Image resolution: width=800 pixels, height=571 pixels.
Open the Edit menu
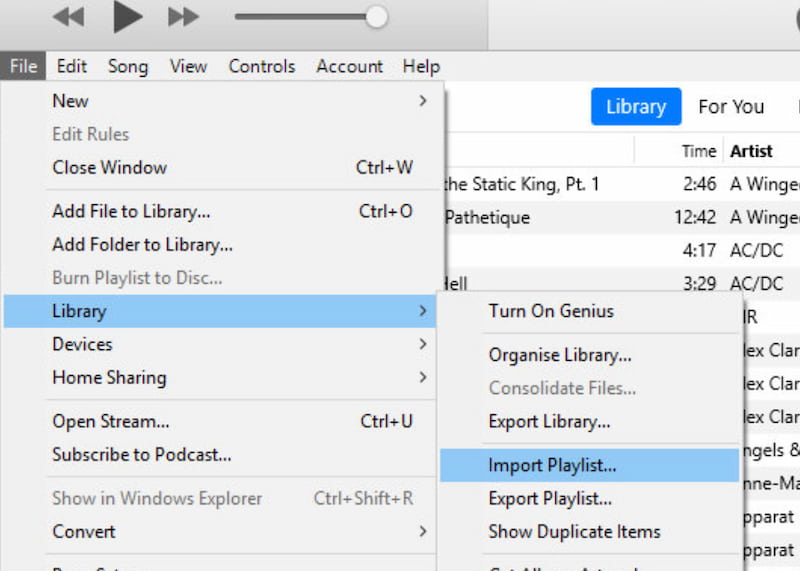coord(71,66)
